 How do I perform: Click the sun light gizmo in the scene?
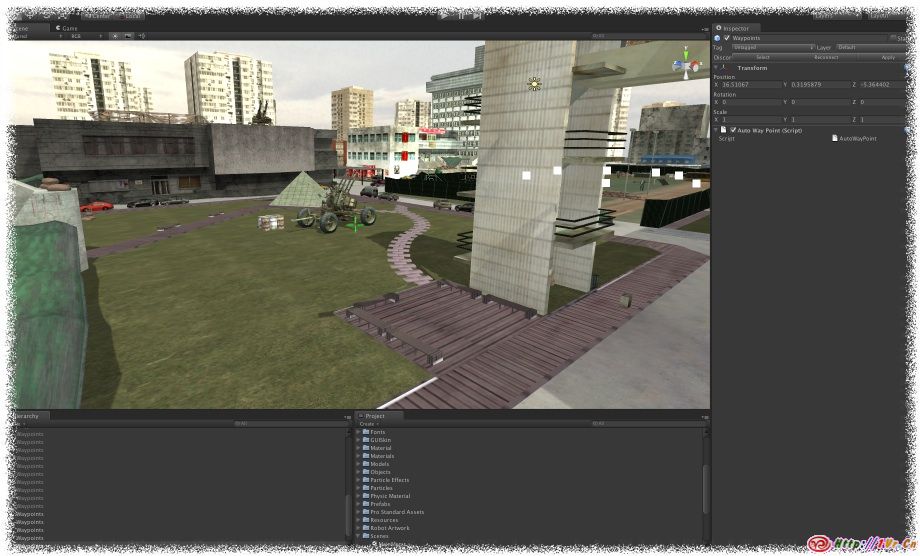[534, 84]
